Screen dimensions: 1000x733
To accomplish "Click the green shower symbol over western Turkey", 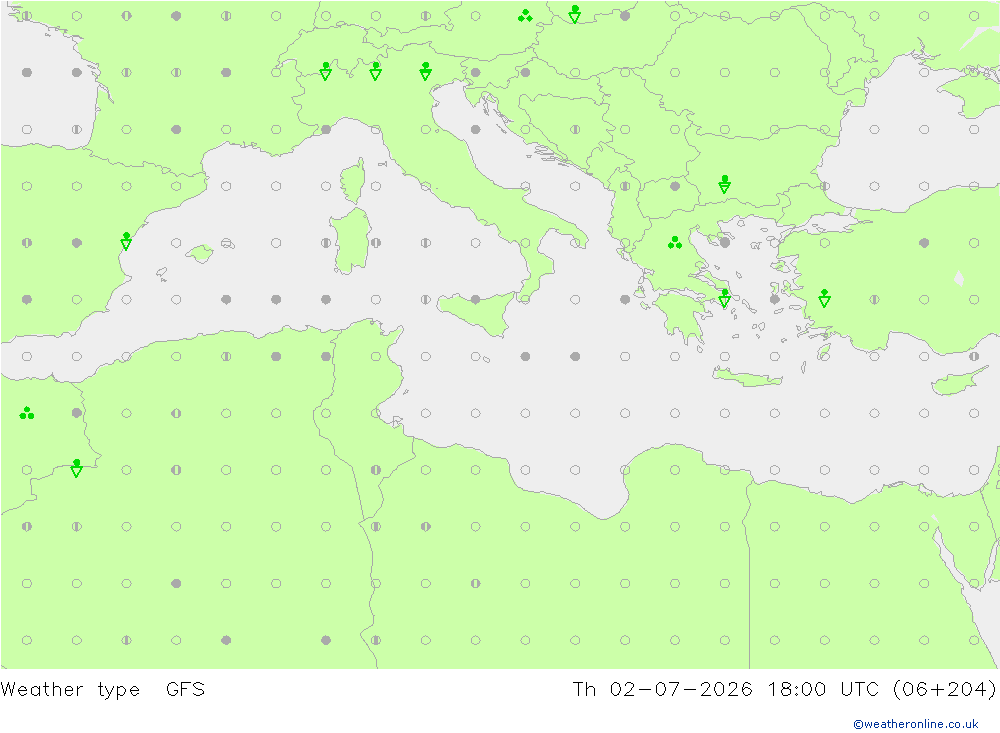I will [x=825, y=298].
